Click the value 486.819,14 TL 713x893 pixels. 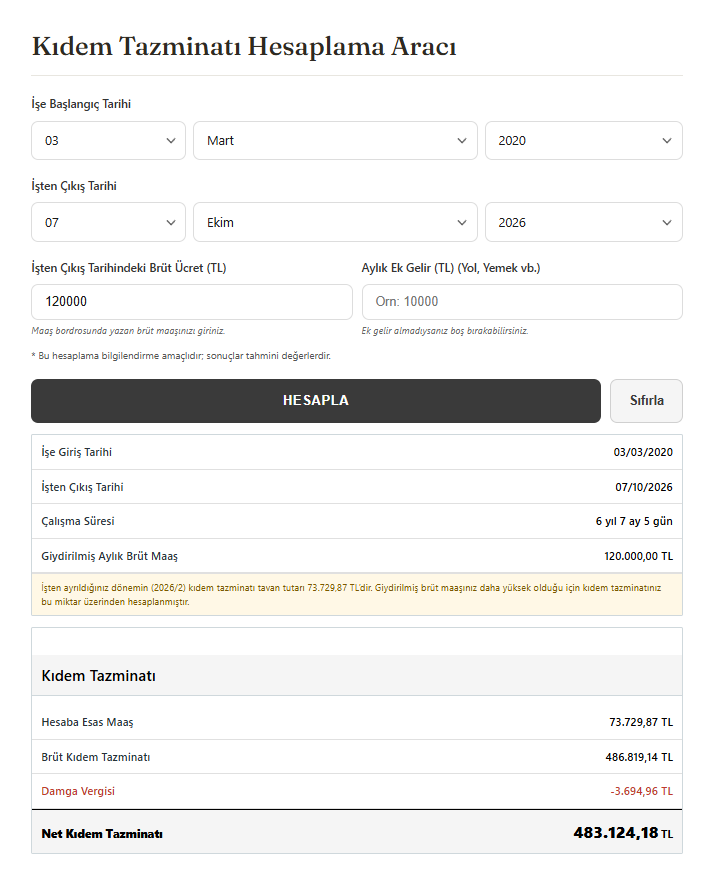pos(639,757)
